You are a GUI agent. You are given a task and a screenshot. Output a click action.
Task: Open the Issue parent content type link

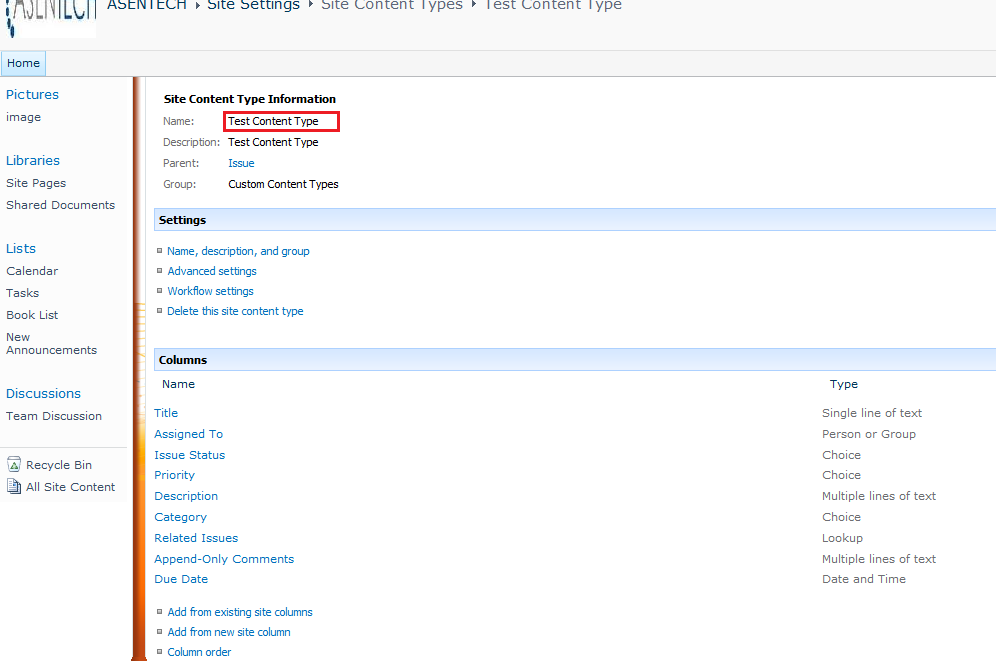click(x=240, y=163)
